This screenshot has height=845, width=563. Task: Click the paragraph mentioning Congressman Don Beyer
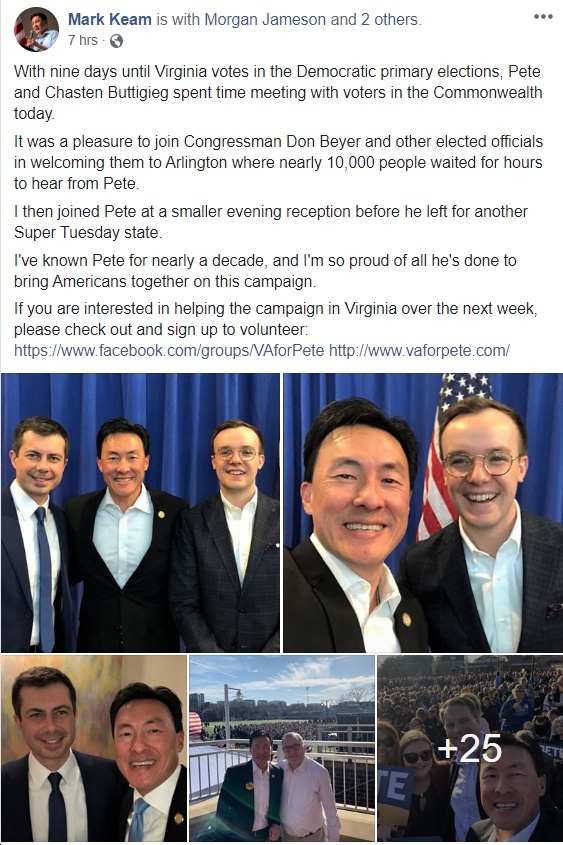point(278,162)
